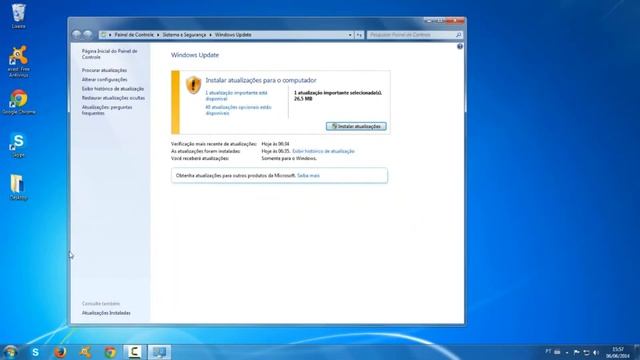Click Procurar atualizações link
This screenshot has width=640, height=360.
coord(104,70)
